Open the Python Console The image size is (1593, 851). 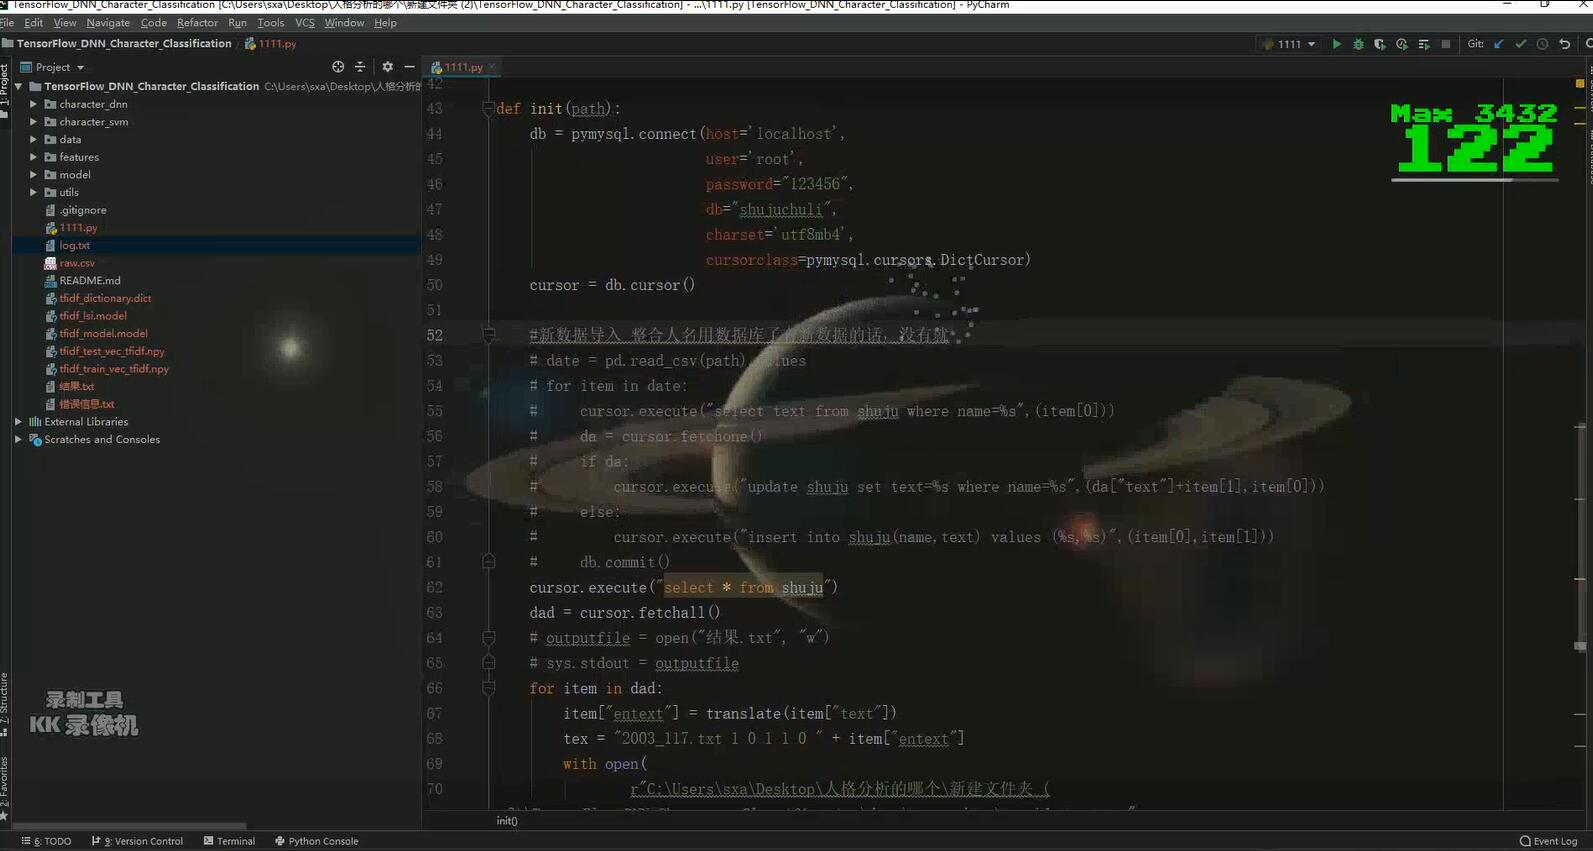(x=316, y=841)
